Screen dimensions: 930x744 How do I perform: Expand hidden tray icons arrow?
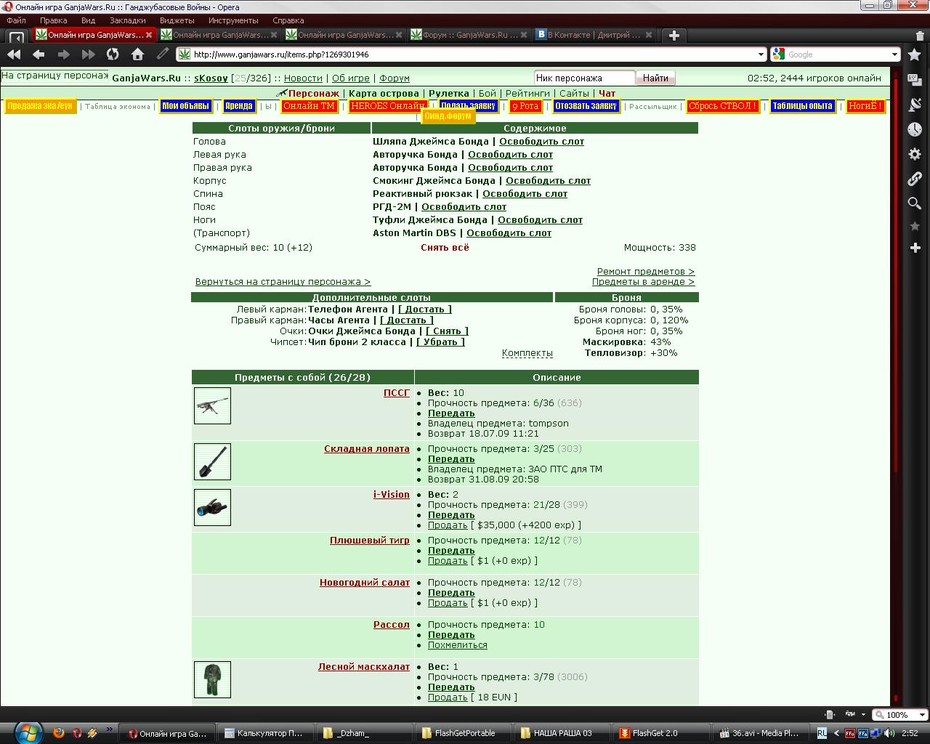[x=836, y=733]
